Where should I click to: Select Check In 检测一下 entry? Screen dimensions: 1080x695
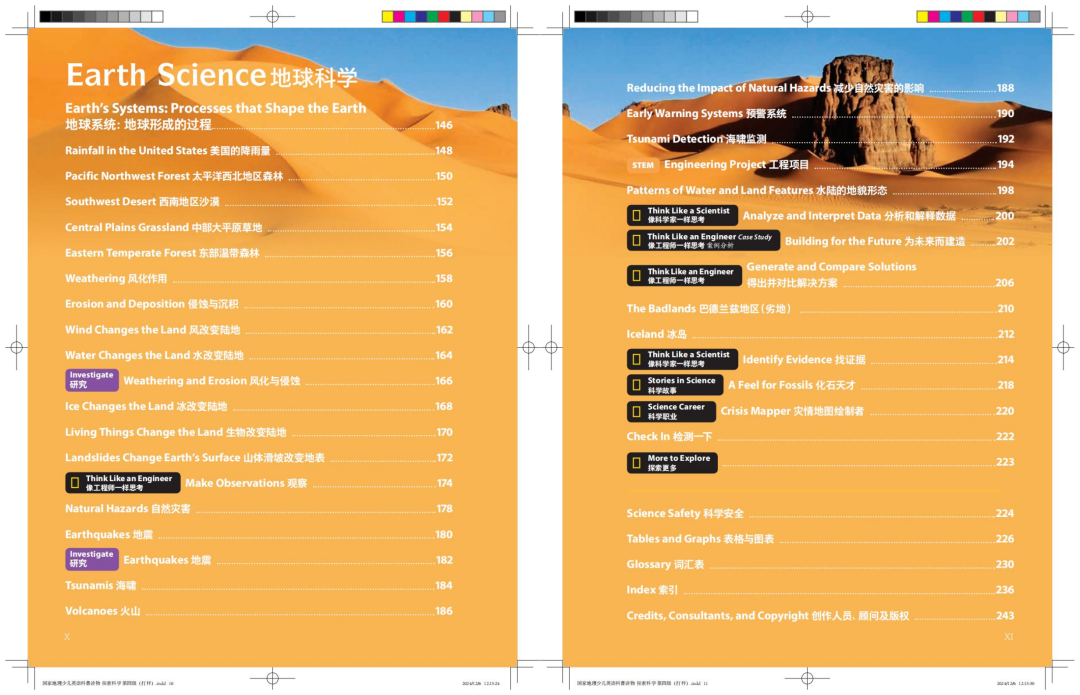669,437
